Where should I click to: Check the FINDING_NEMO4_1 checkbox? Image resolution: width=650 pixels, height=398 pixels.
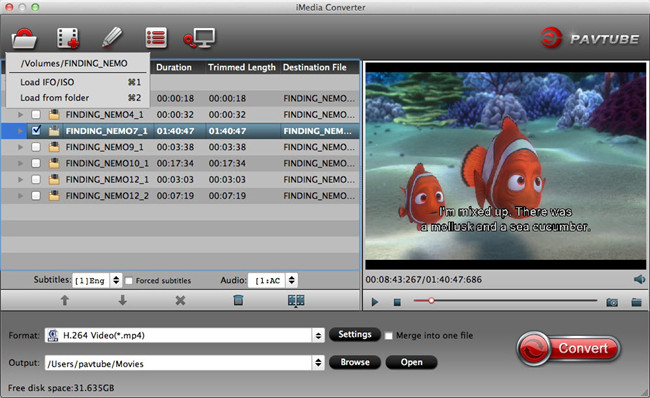point(36,114)
